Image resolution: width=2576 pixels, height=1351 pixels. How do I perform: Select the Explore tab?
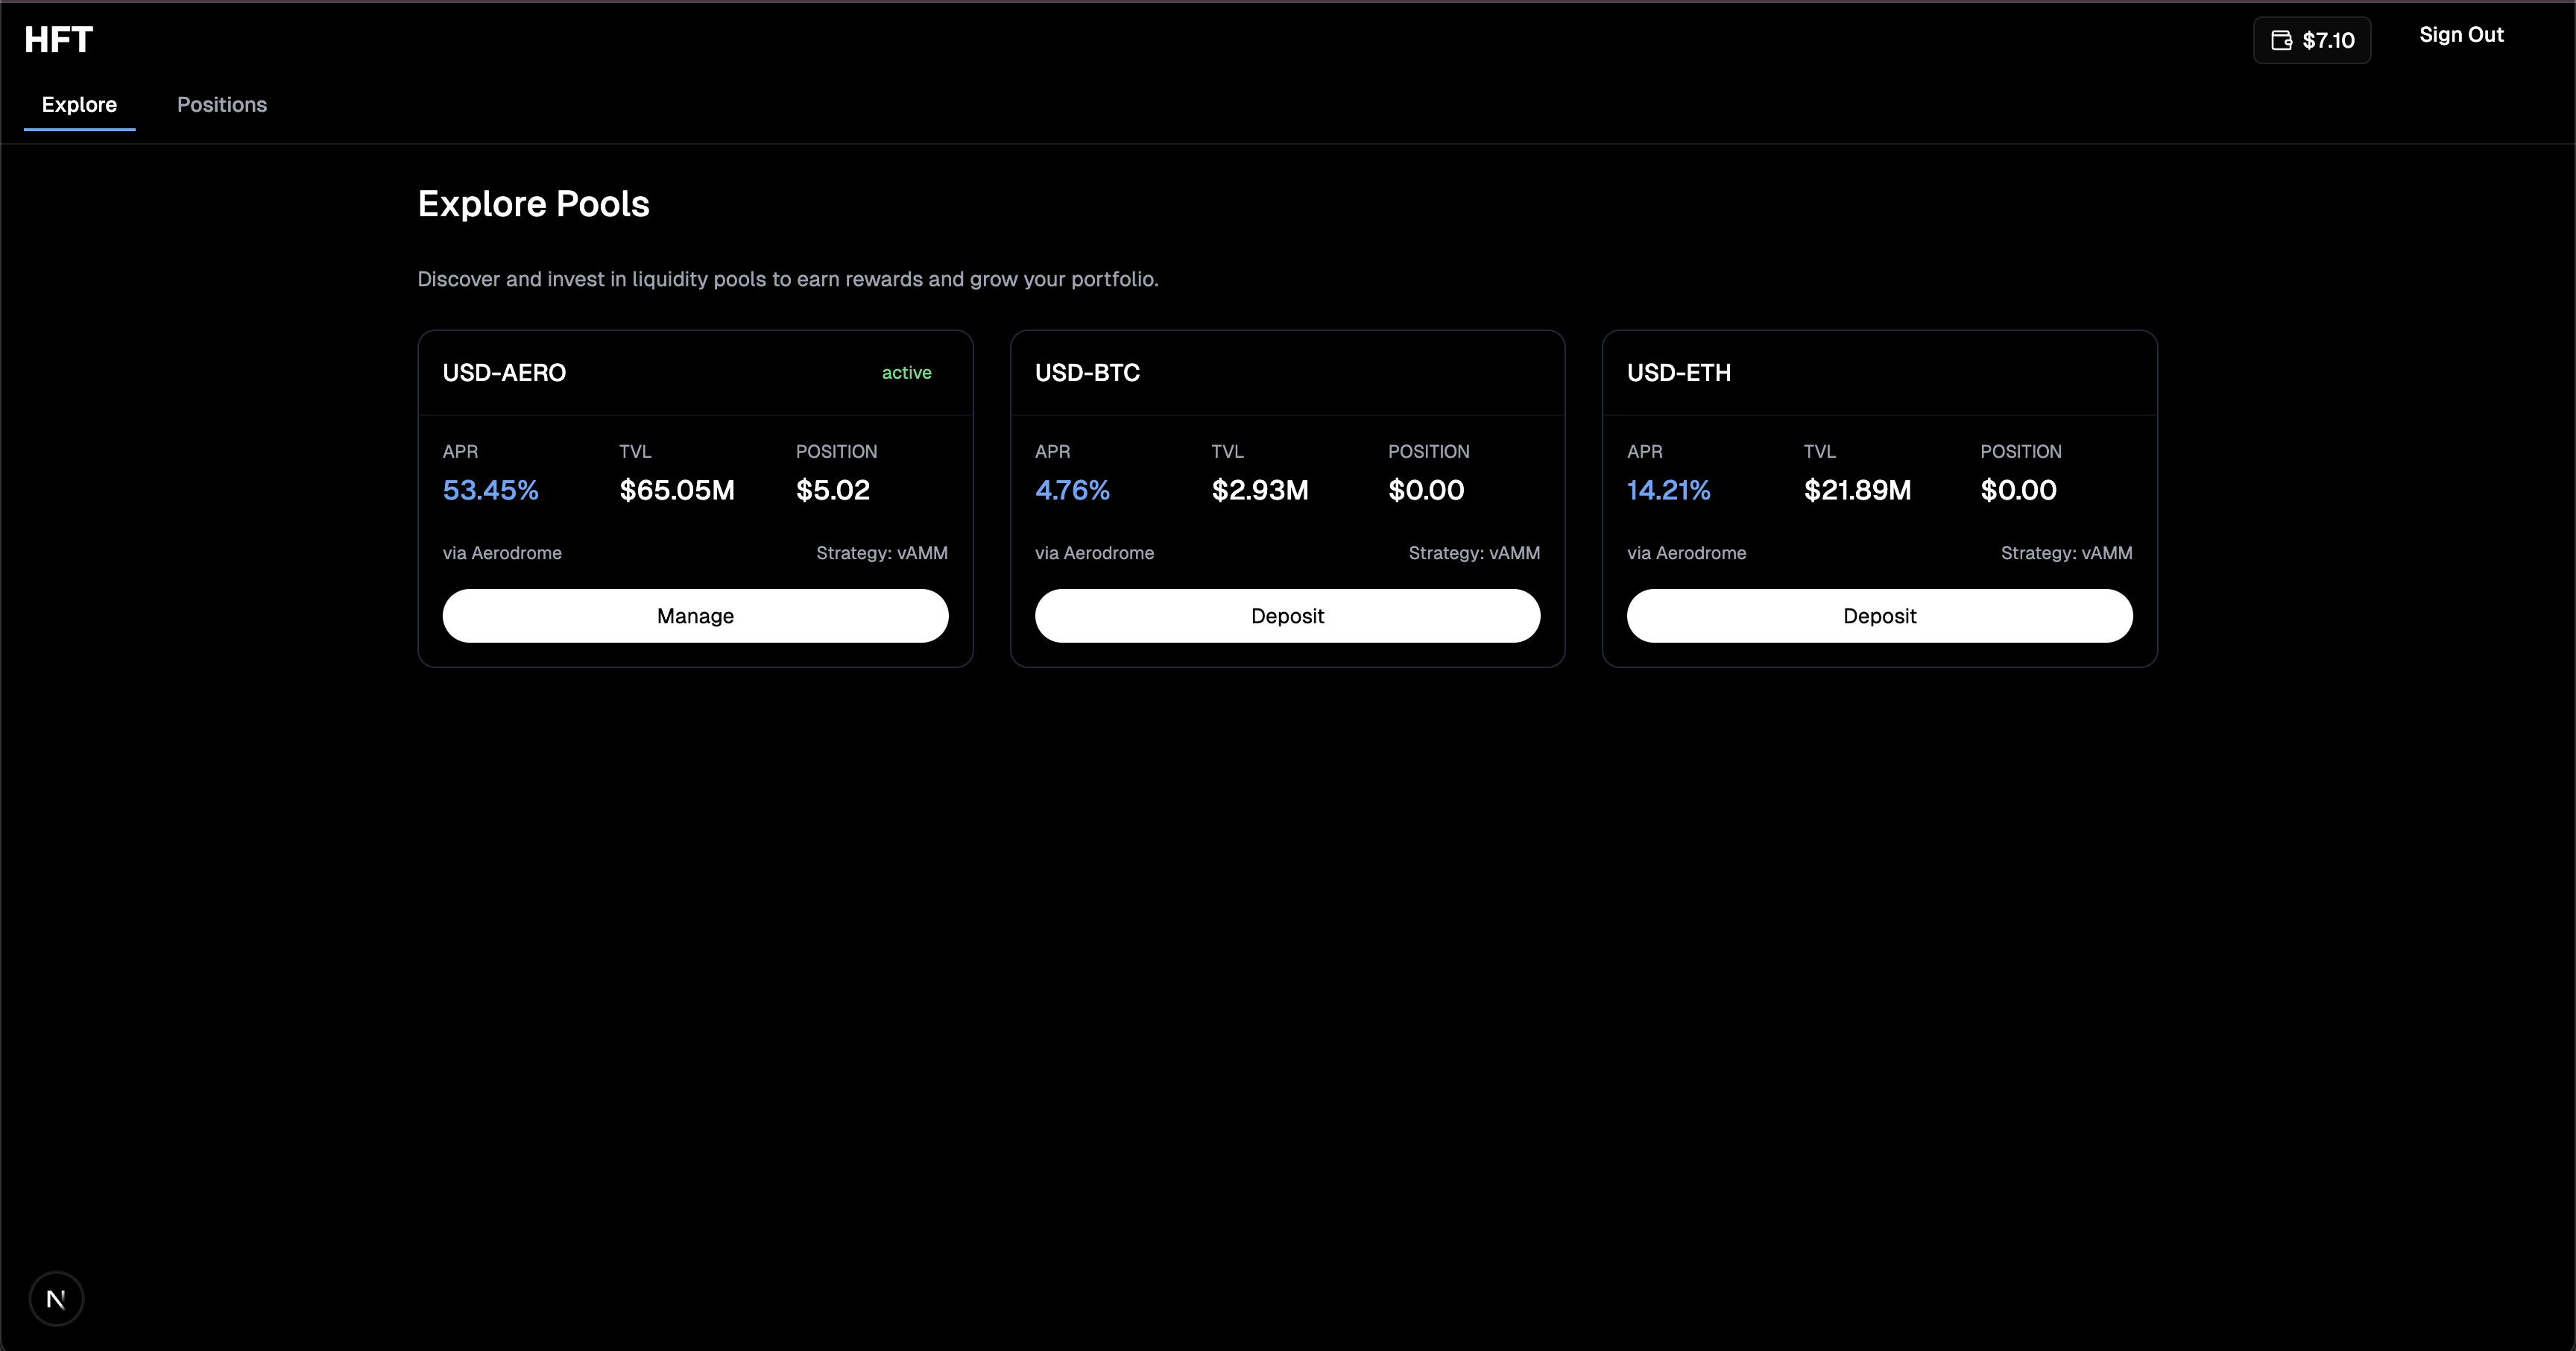(x=80, y=104)
